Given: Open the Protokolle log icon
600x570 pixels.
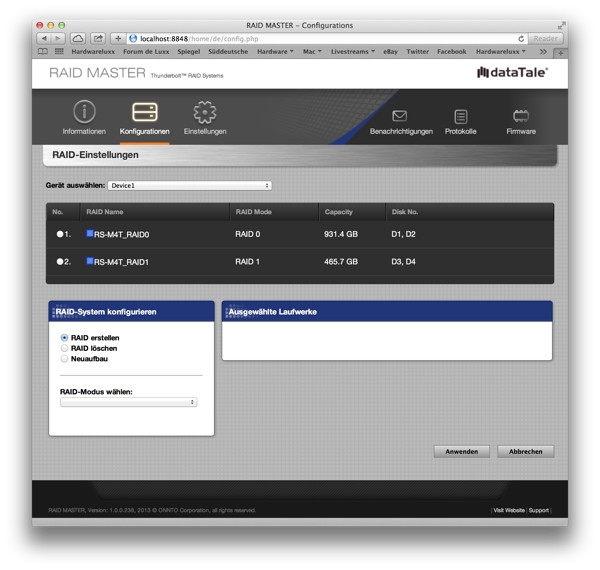Looking at the screenshot, I should 461,117.
